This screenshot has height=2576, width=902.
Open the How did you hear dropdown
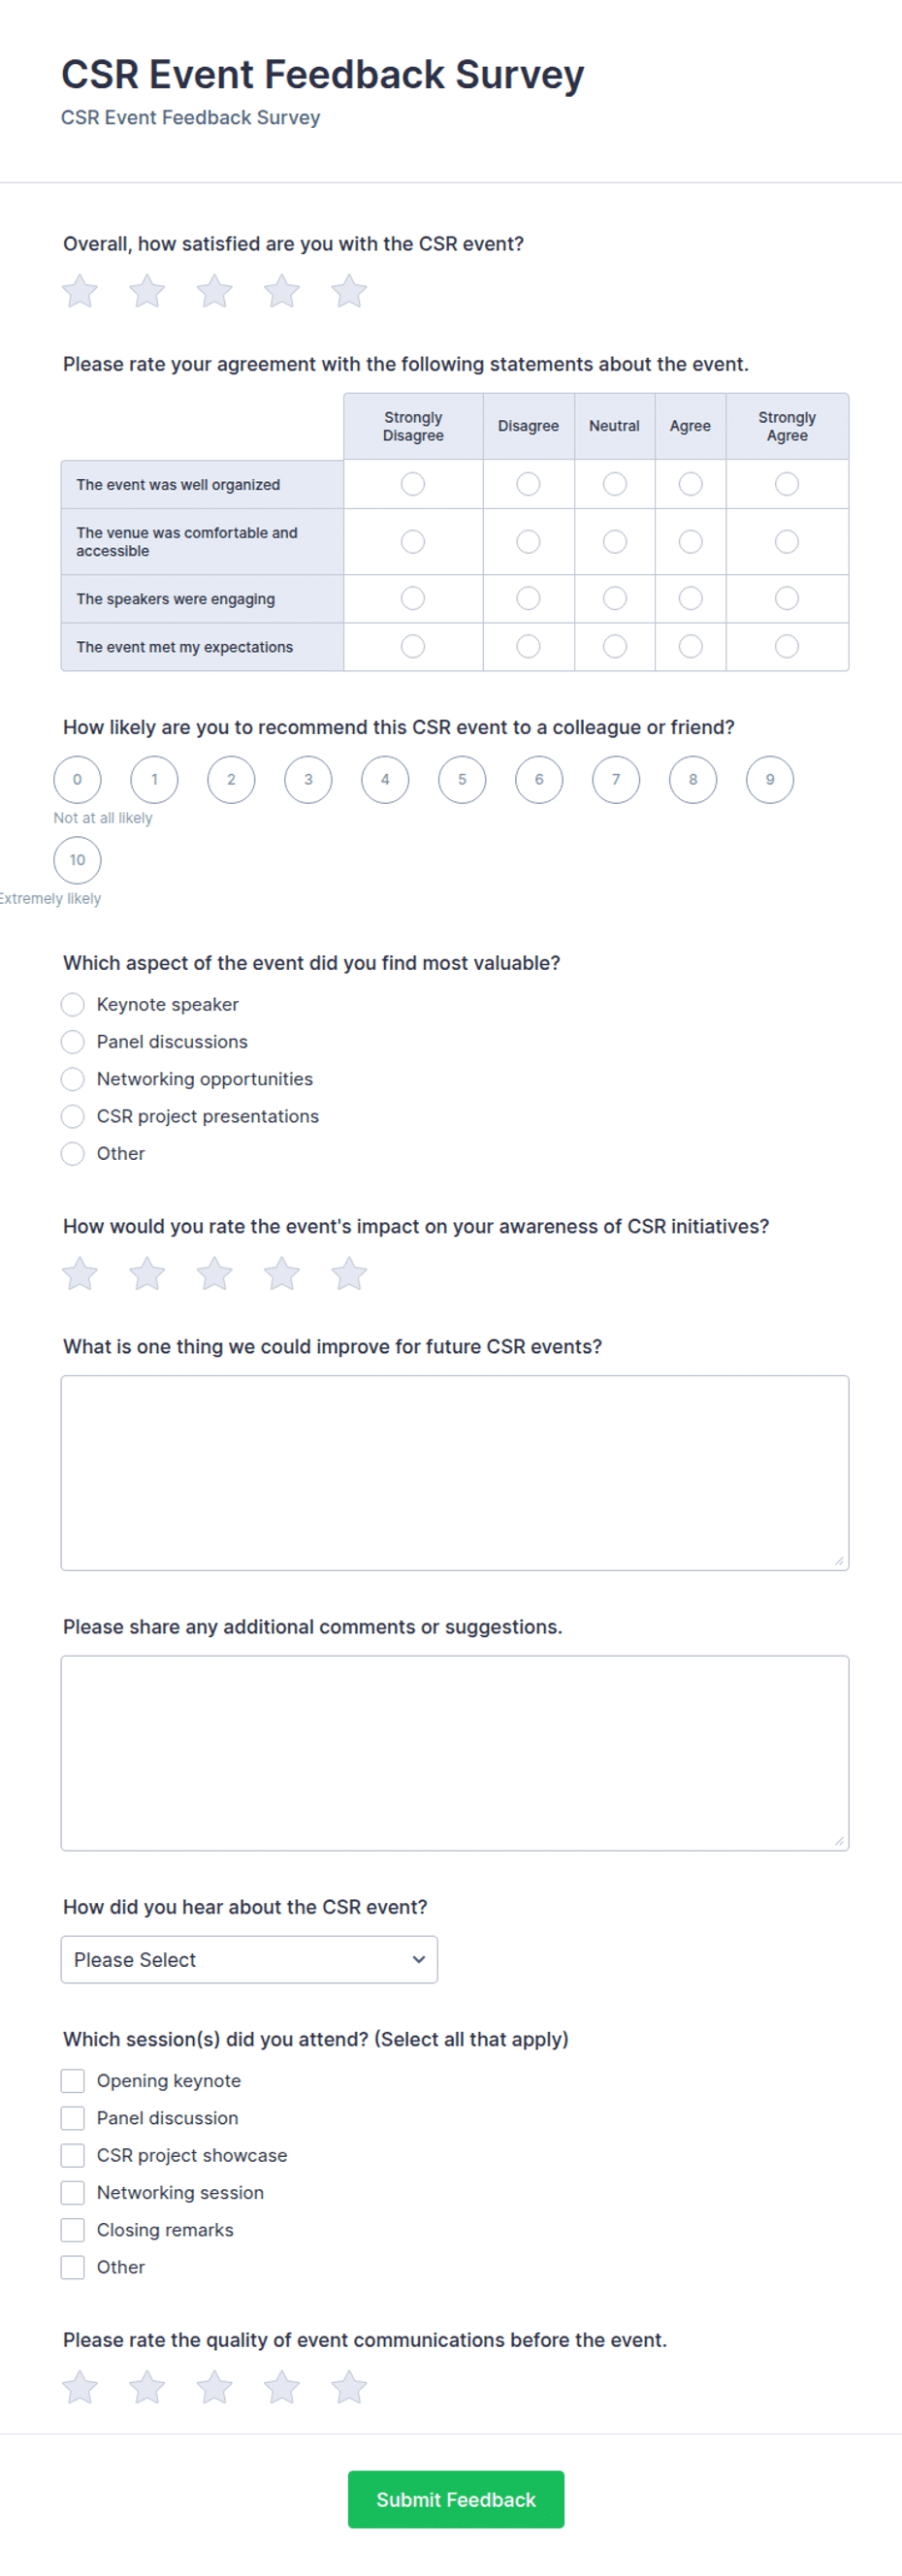pos(249,1960)
